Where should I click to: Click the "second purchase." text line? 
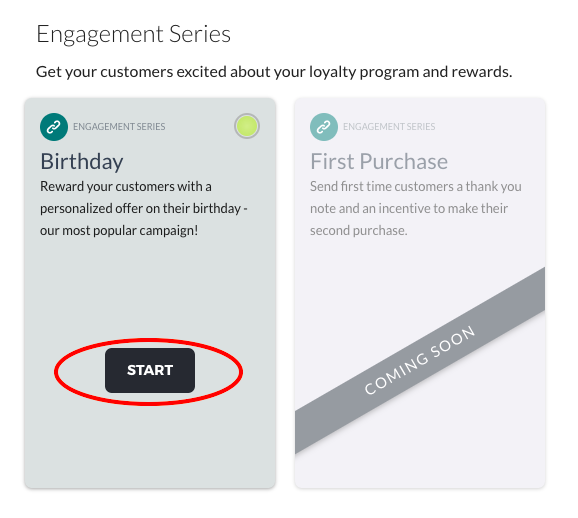tap(359, 231)
